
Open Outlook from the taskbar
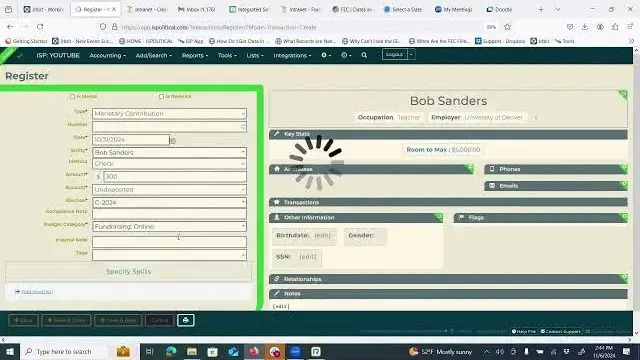[233, 351]
